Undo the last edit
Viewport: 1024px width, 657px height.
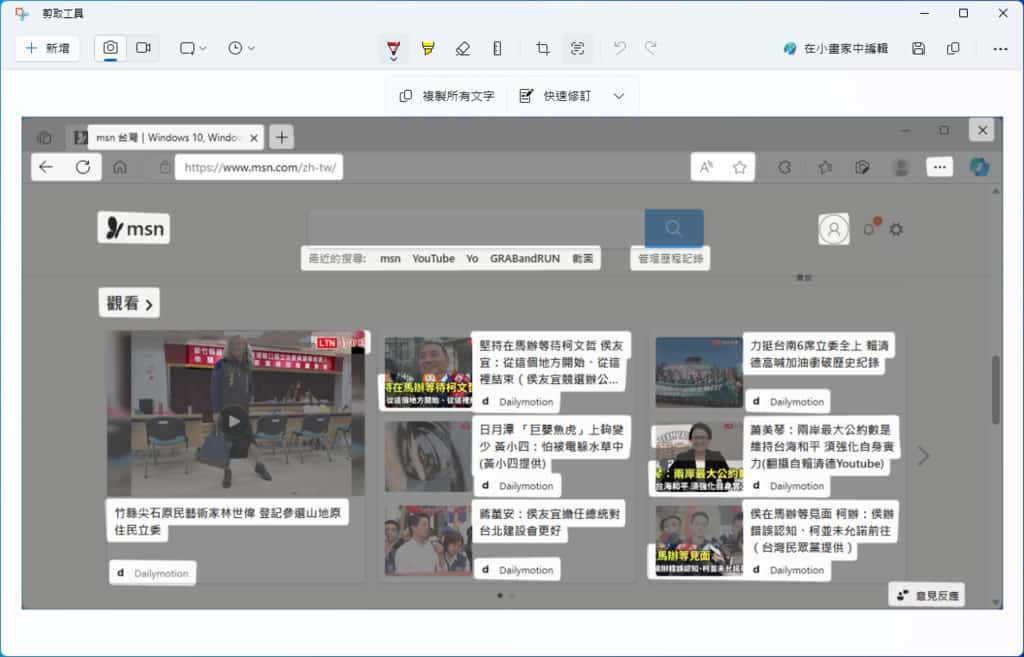coord(620,48)
